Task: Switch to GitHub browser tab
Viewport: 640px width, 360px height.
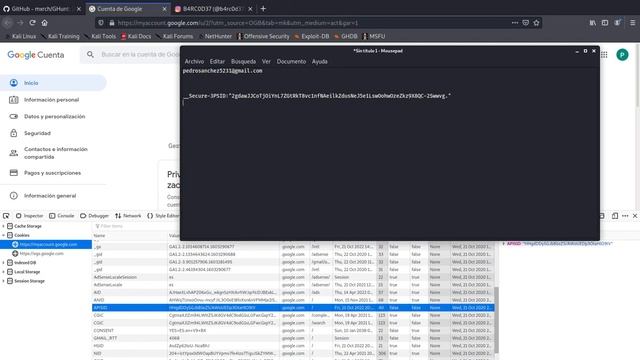Action: 41,9
